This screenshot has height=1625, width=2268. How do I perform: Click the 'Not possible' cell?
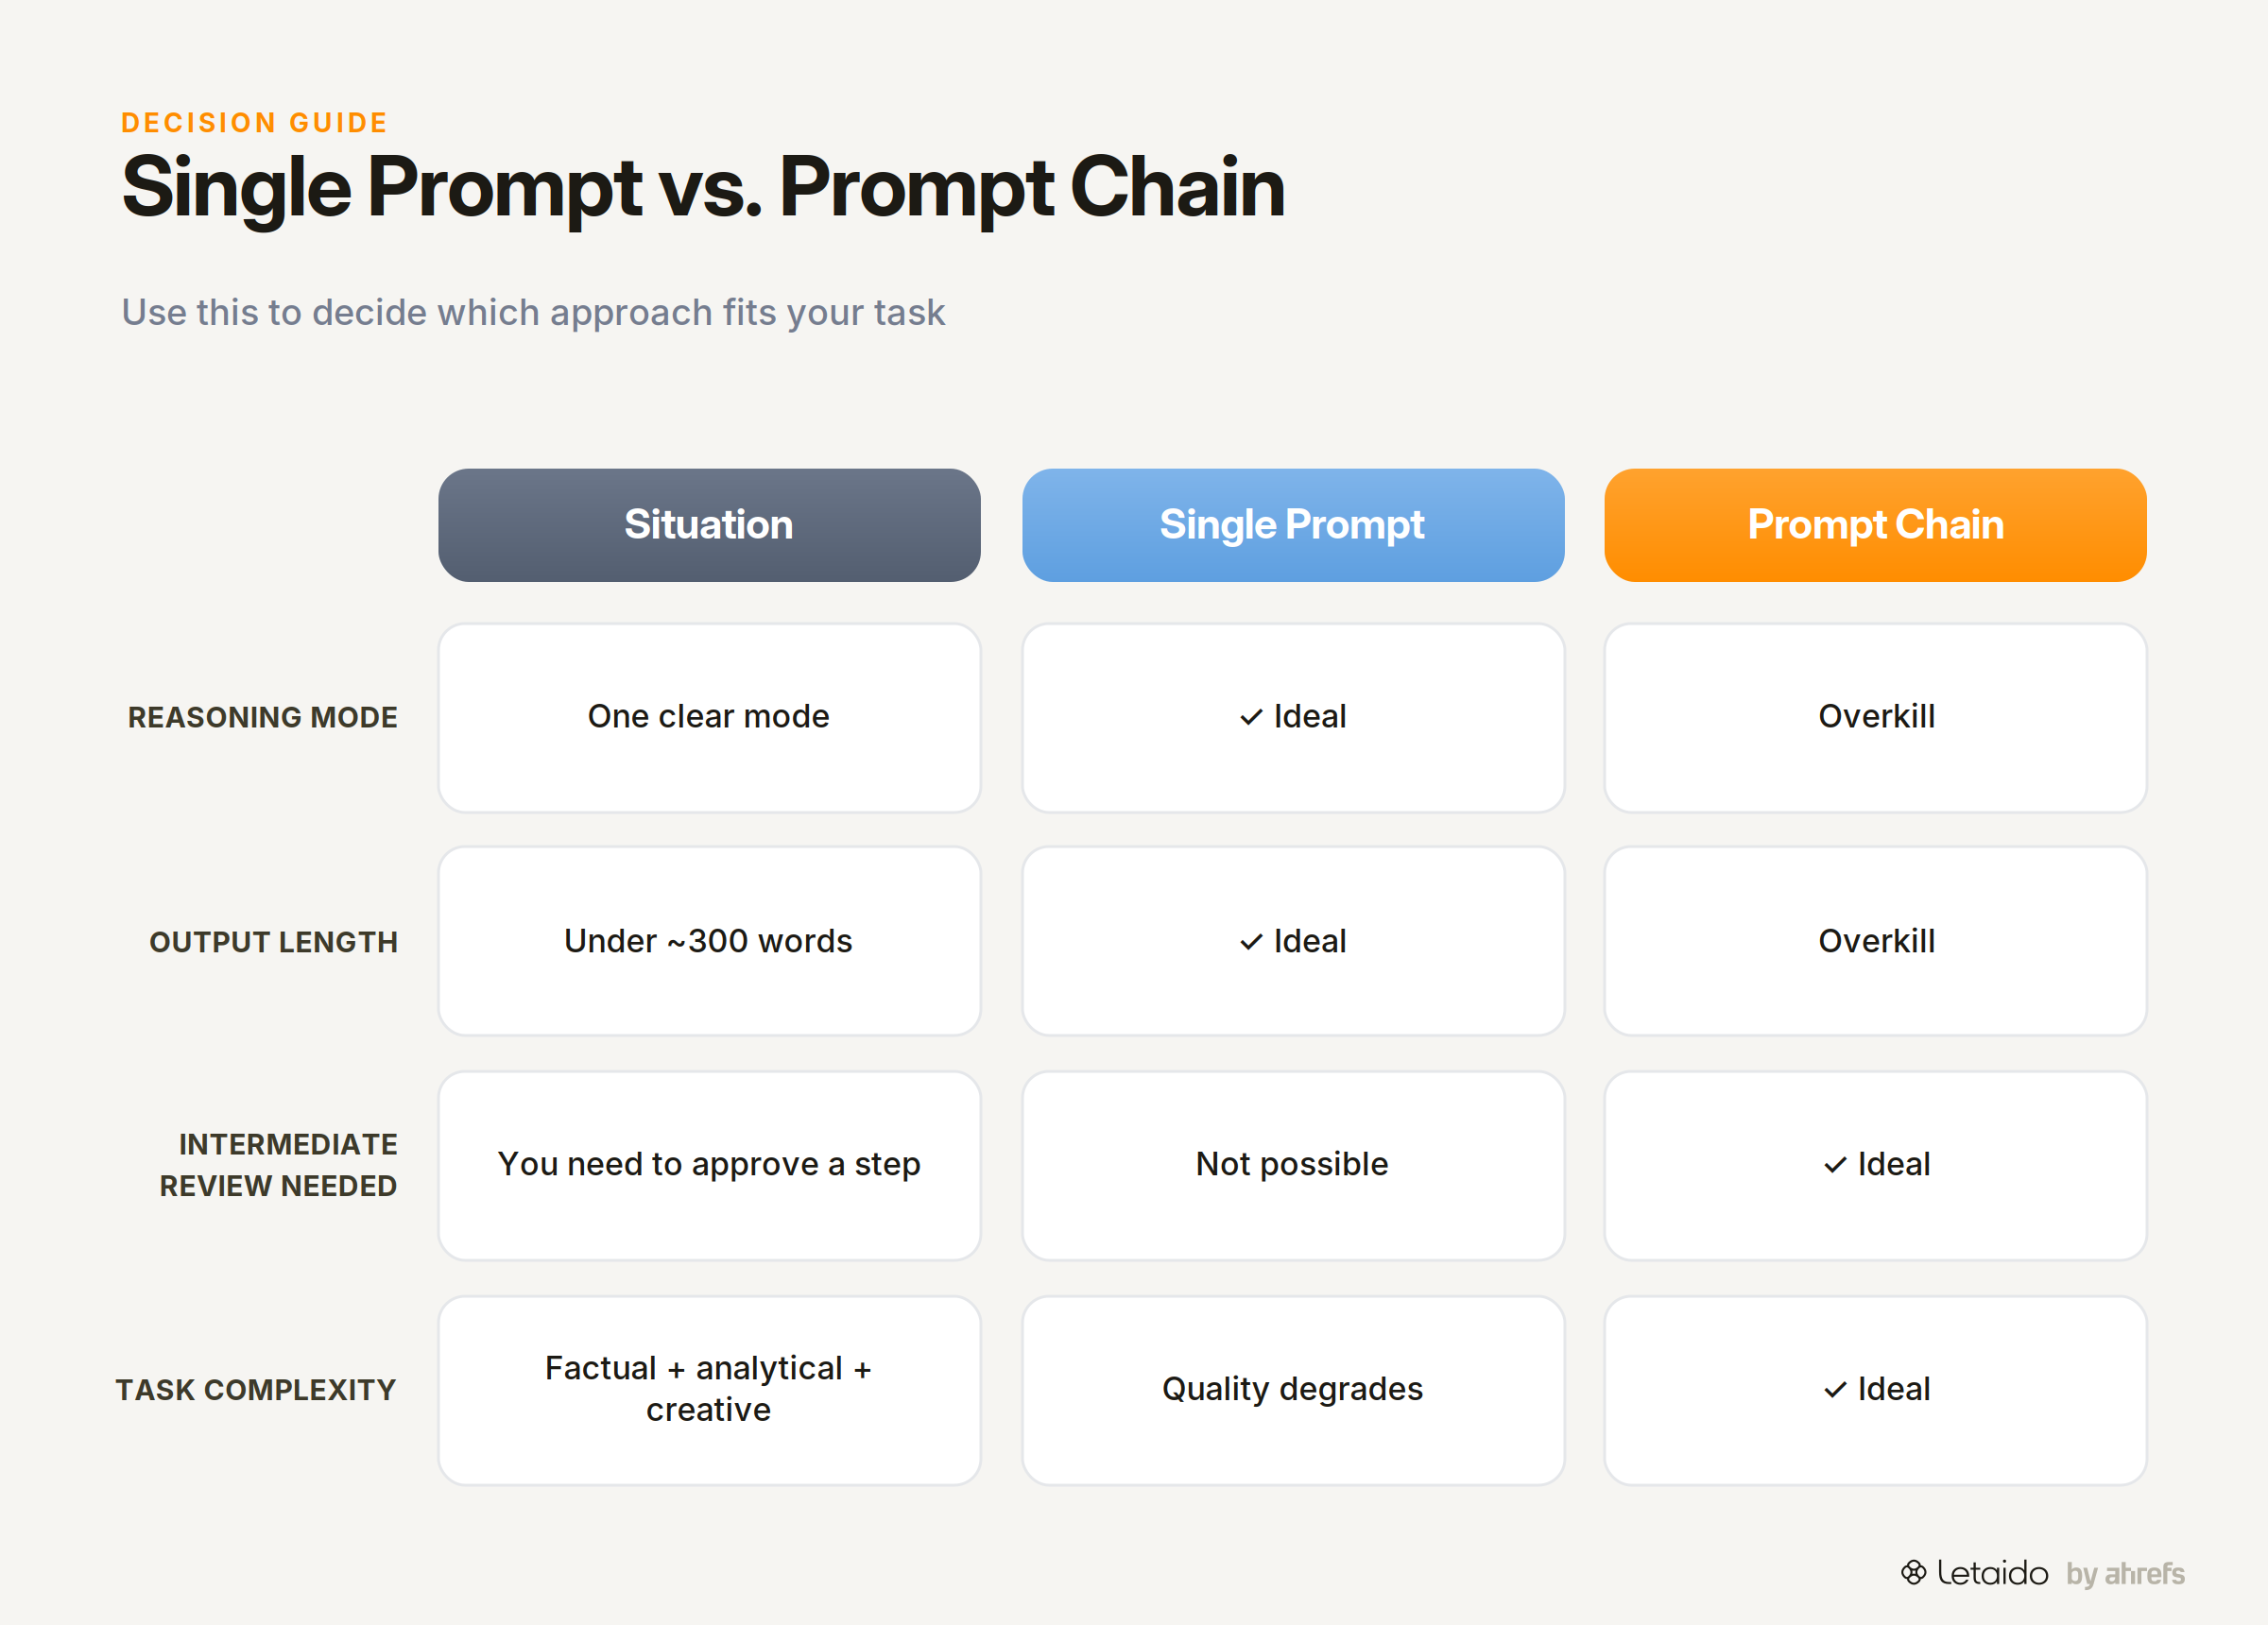click(x=1293, y=1166)
